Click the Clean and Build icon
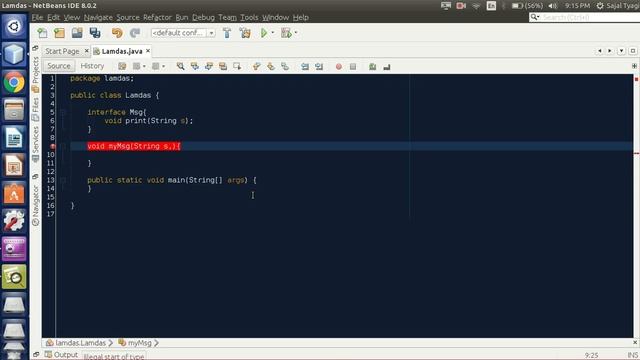The height and width of the screenshot is (360, 640). pos(245,33)
